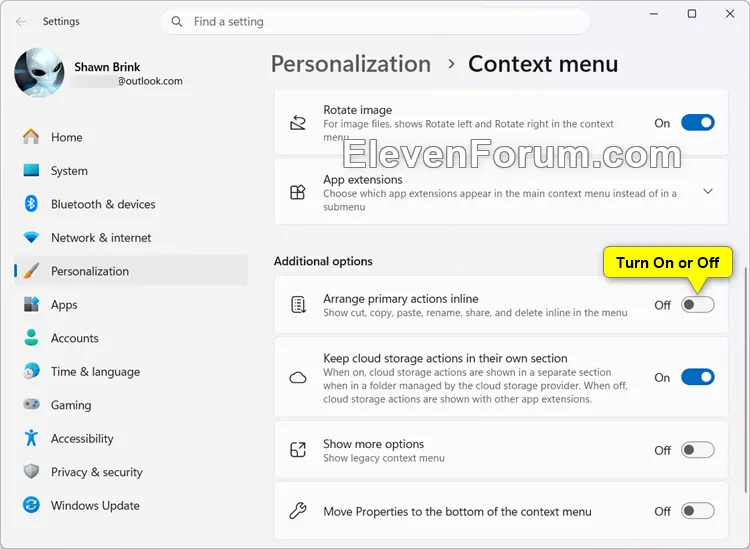Click the Rotate image title text
The height and width of the screenshot is (549, 750).
pos(358,110)
